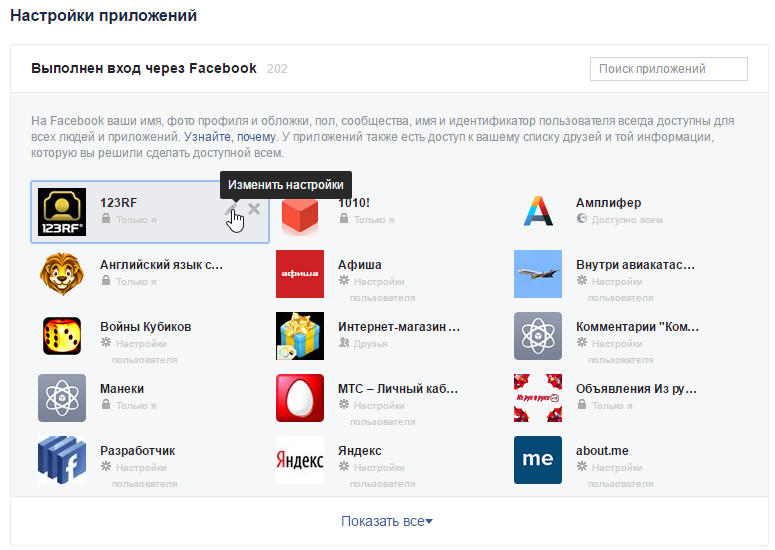The height and width of the screenshot is (550, 775).
Task: Click the globe icon under Амплифер
Action: [582, 218]
